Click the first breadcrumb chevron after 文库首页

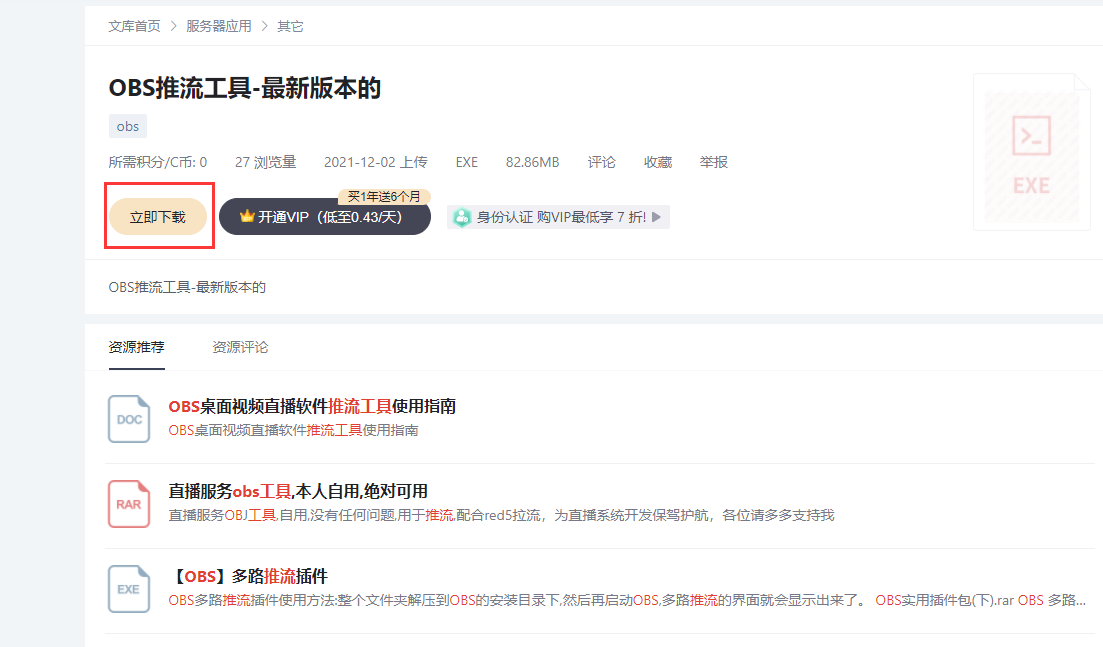tap(173, 26)
